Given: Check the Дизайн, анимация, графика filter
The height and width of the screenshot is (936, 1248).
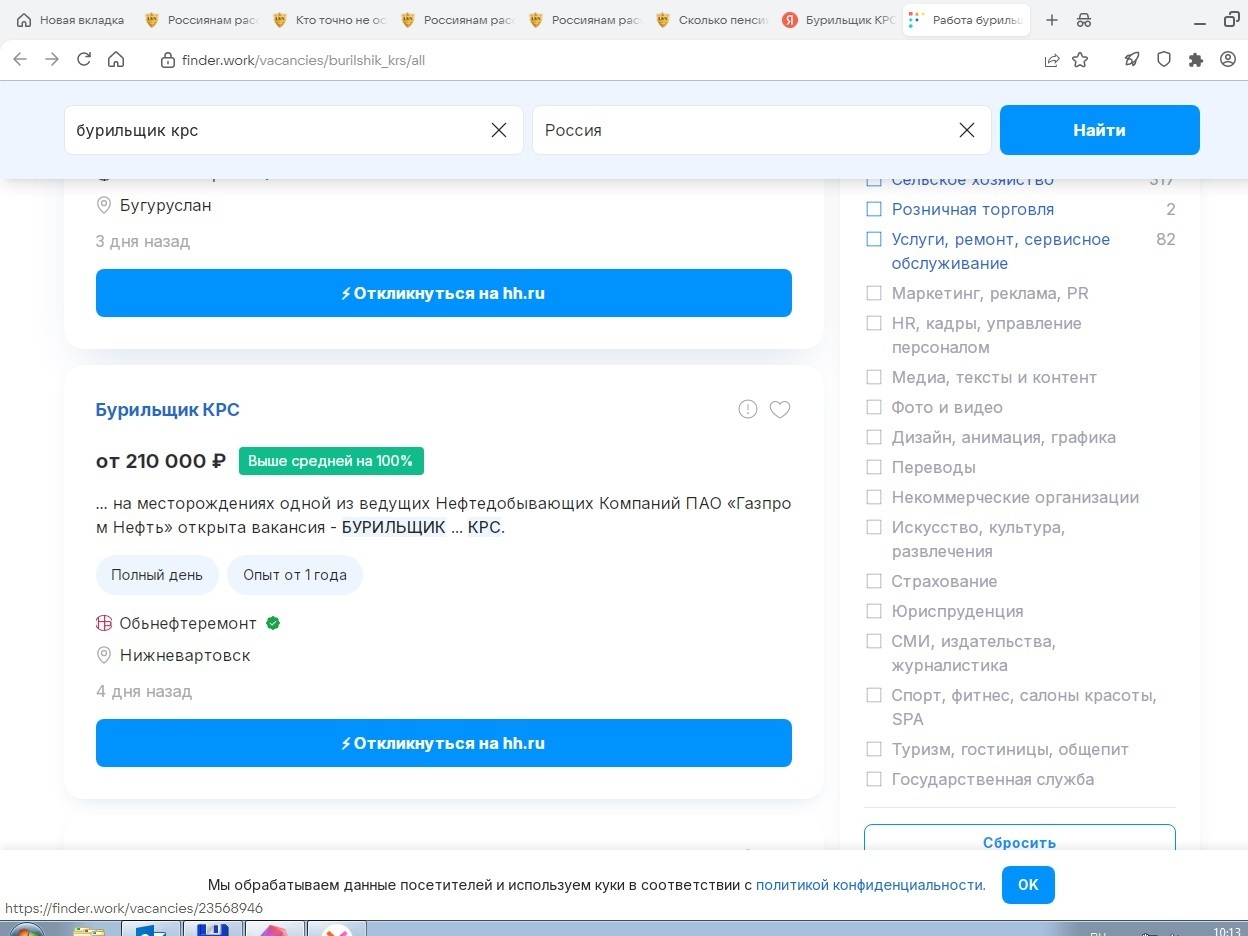Looking at the screenshot, I should coord(874,437).
